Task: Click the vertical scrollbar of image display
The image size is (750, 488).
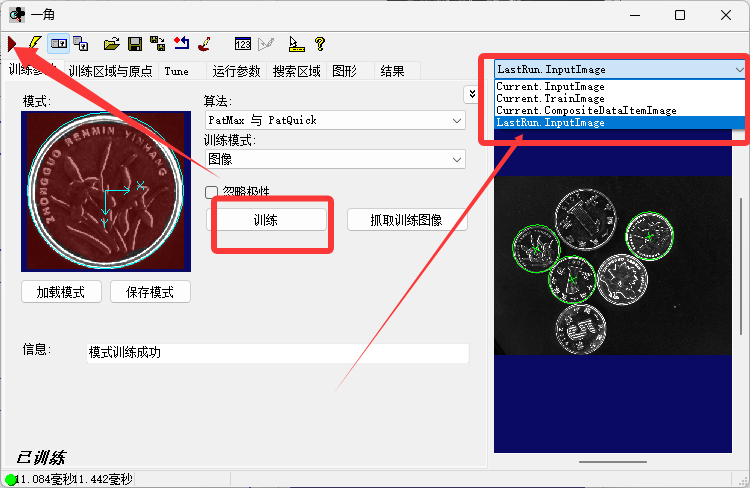Action: coord(741,266)
